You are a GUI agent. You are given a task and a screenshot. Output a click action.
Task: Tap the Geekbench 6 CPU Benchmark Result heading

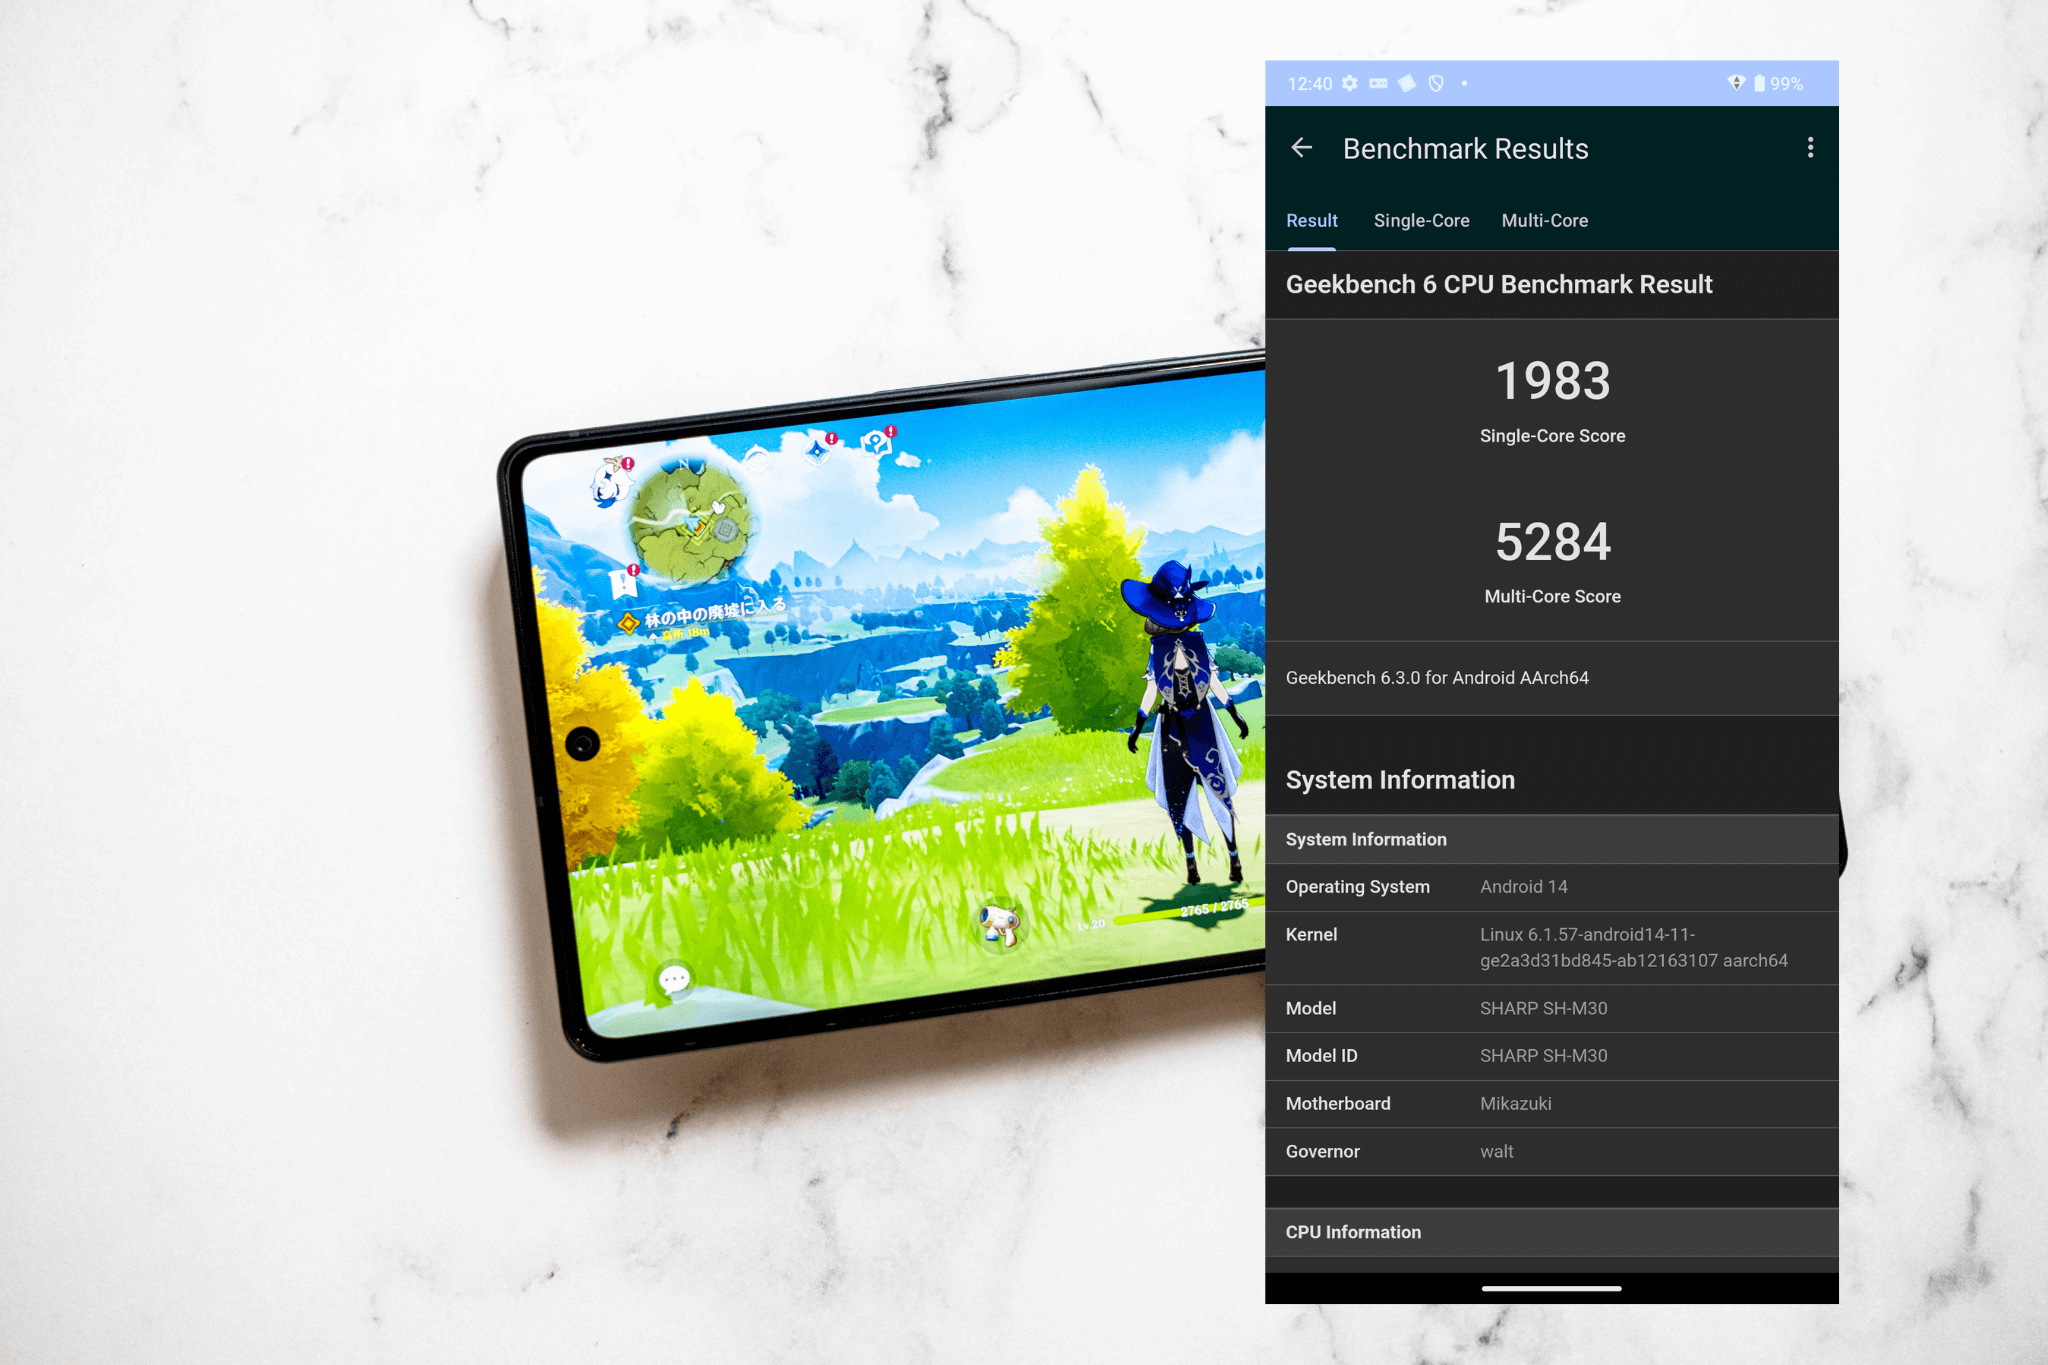click(1499, 285)
